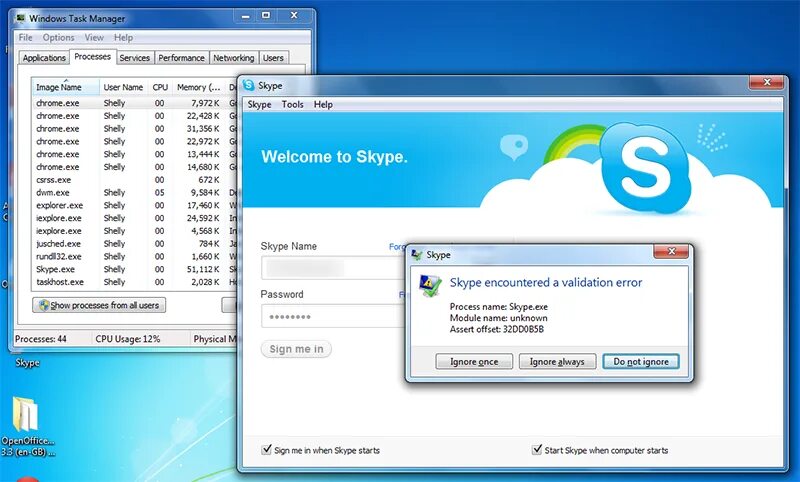Click the Password input field
Viewport: 800px width, 482px height.
click(x=333, y=316)
